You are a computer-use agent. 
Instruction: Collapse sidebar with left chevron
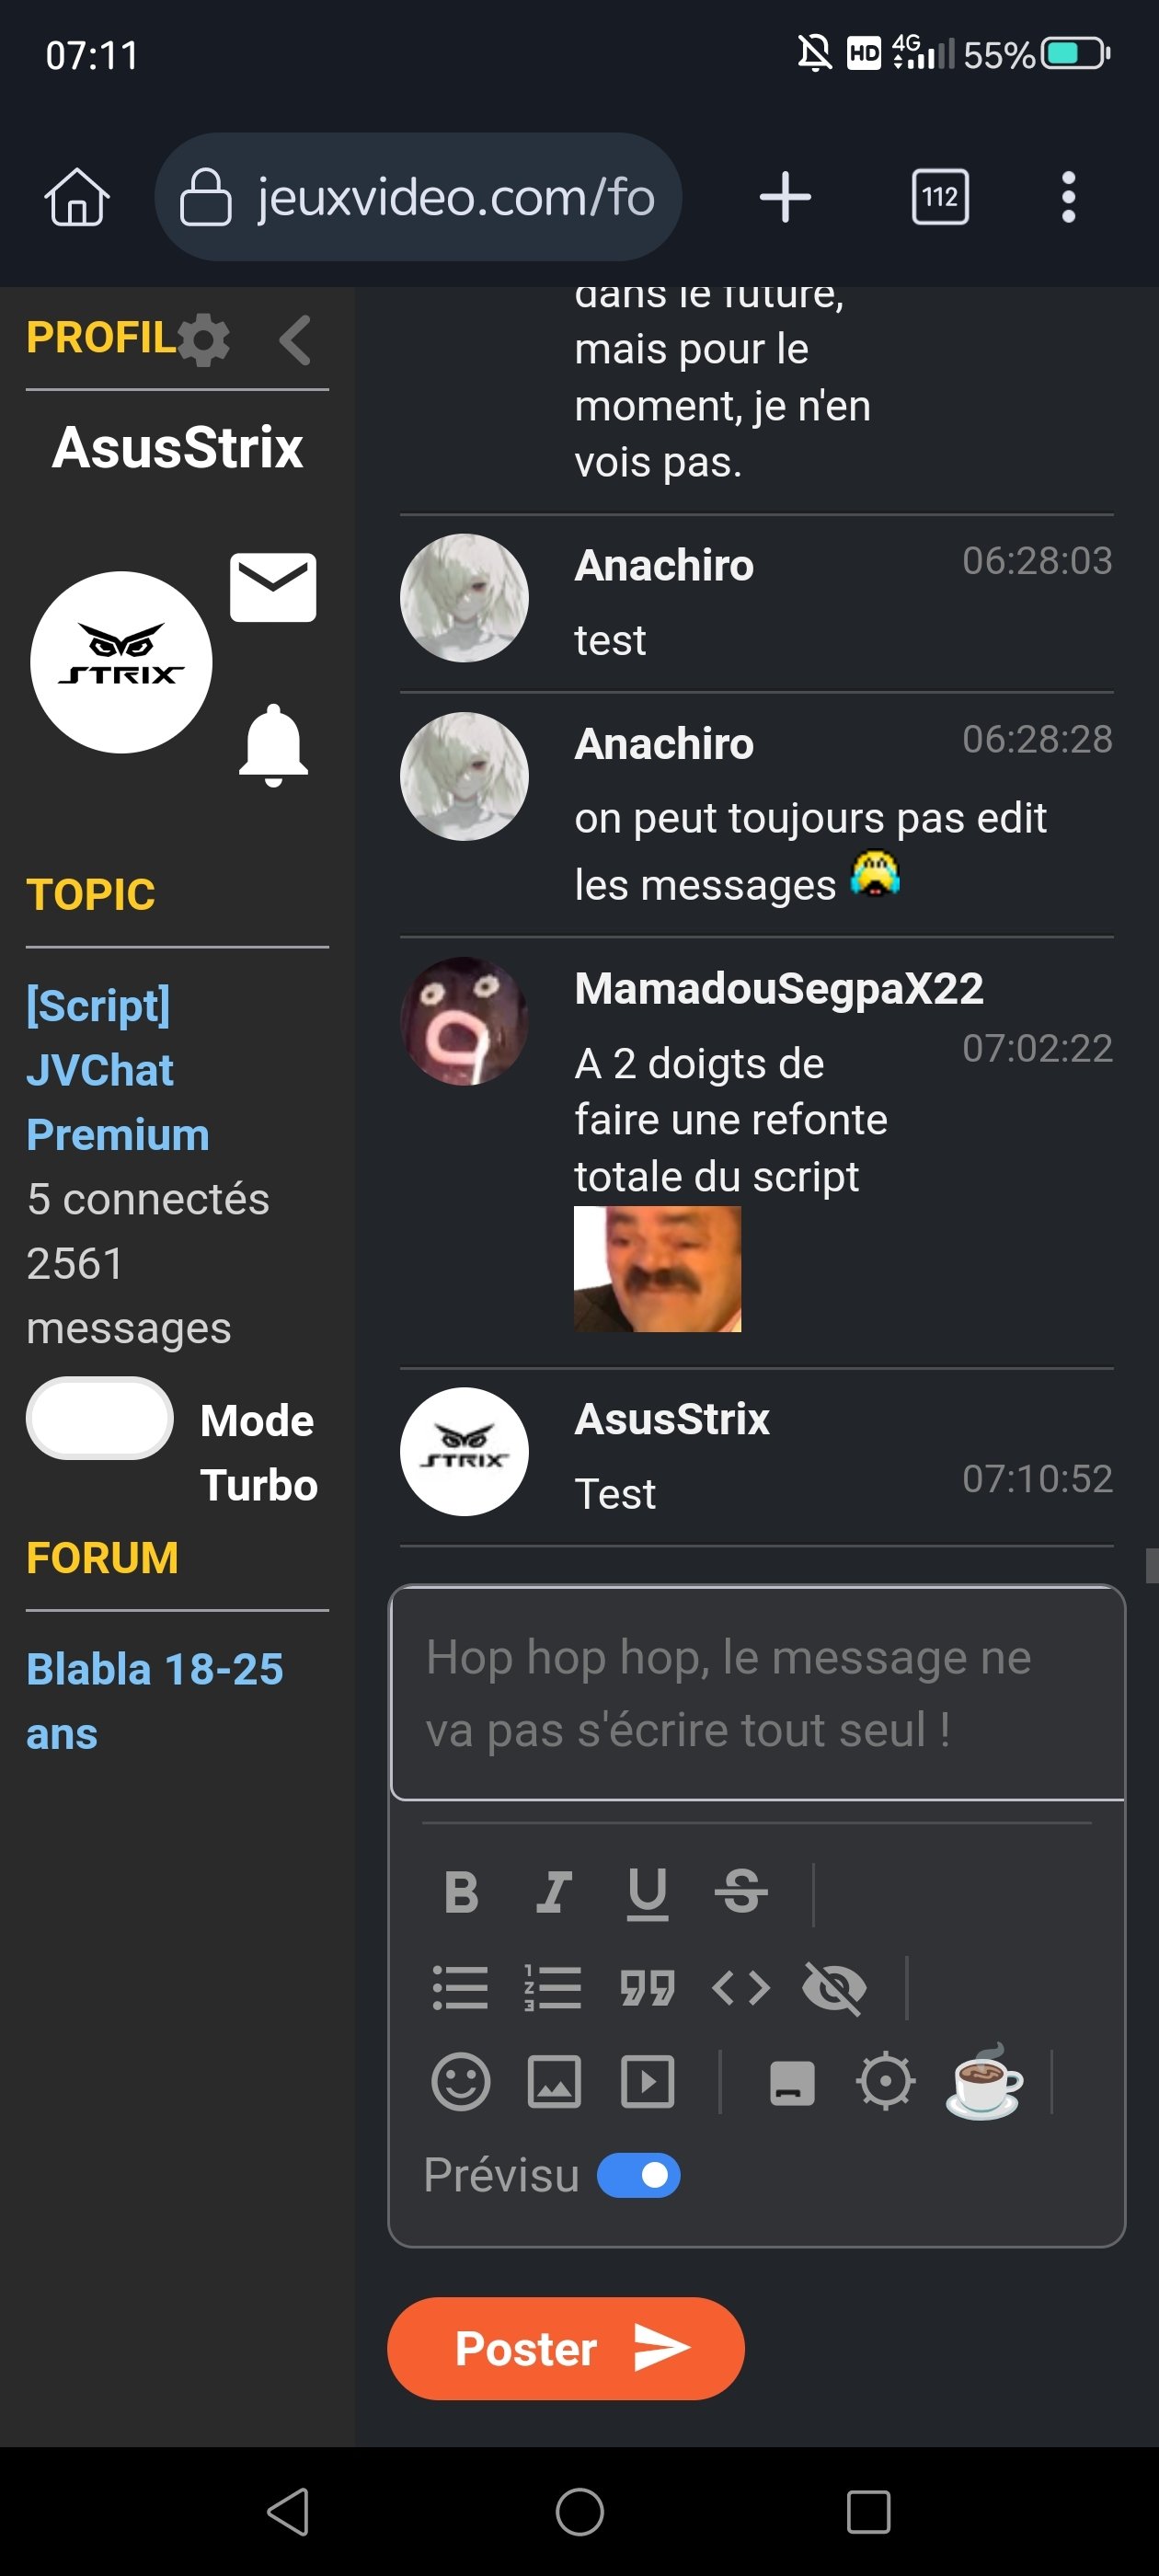(295, 339)
